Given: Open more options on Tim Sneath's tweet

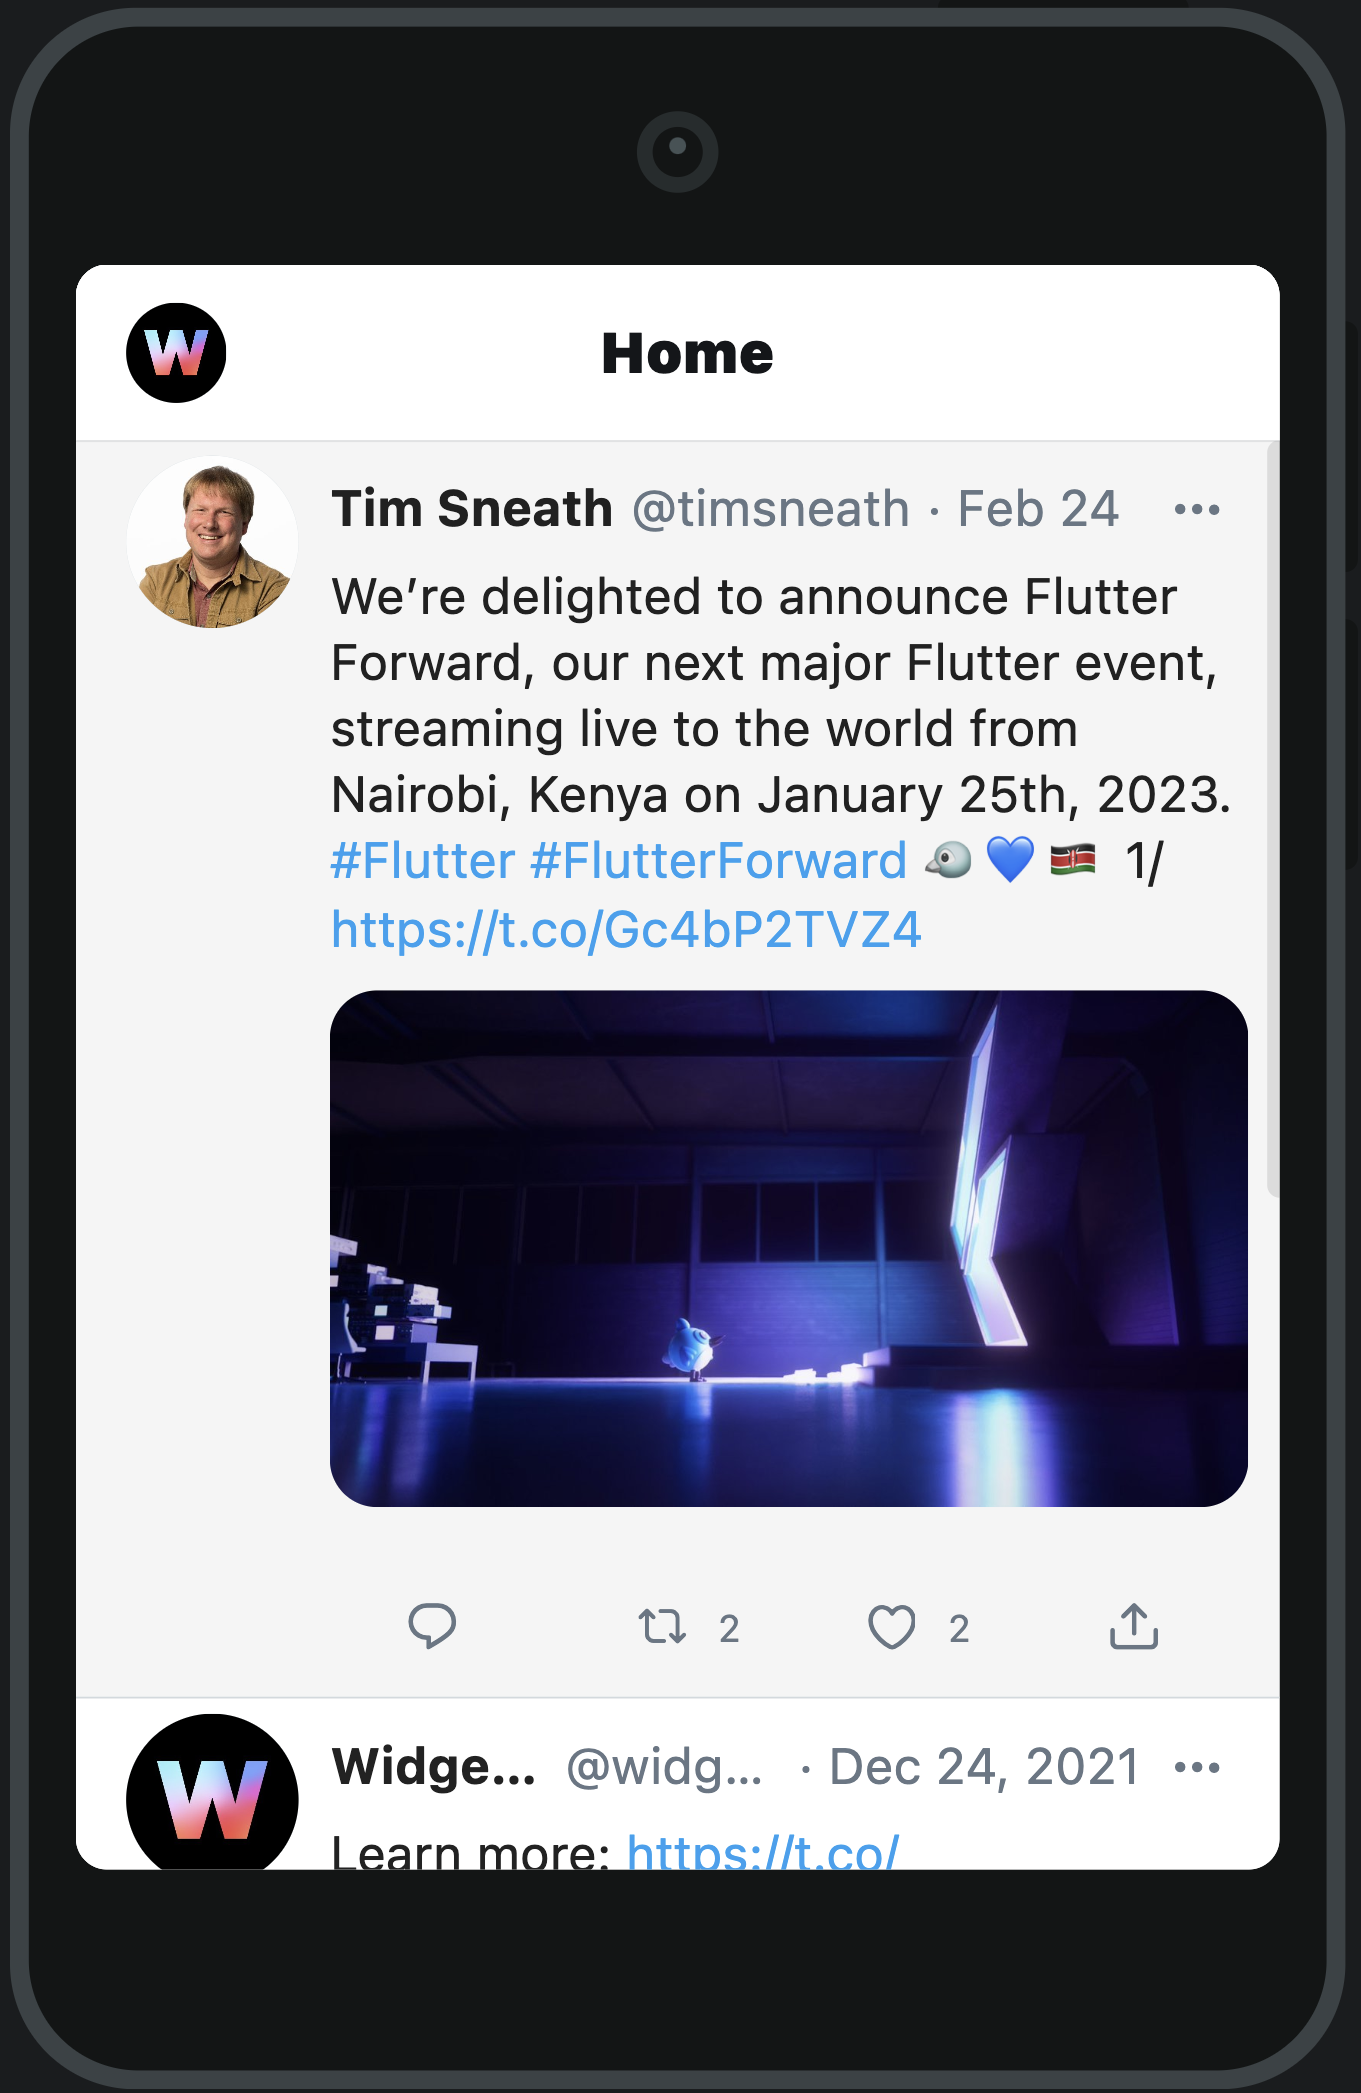Looking at the screenshot, I should pyautogui.click(x=1197, y=510).
